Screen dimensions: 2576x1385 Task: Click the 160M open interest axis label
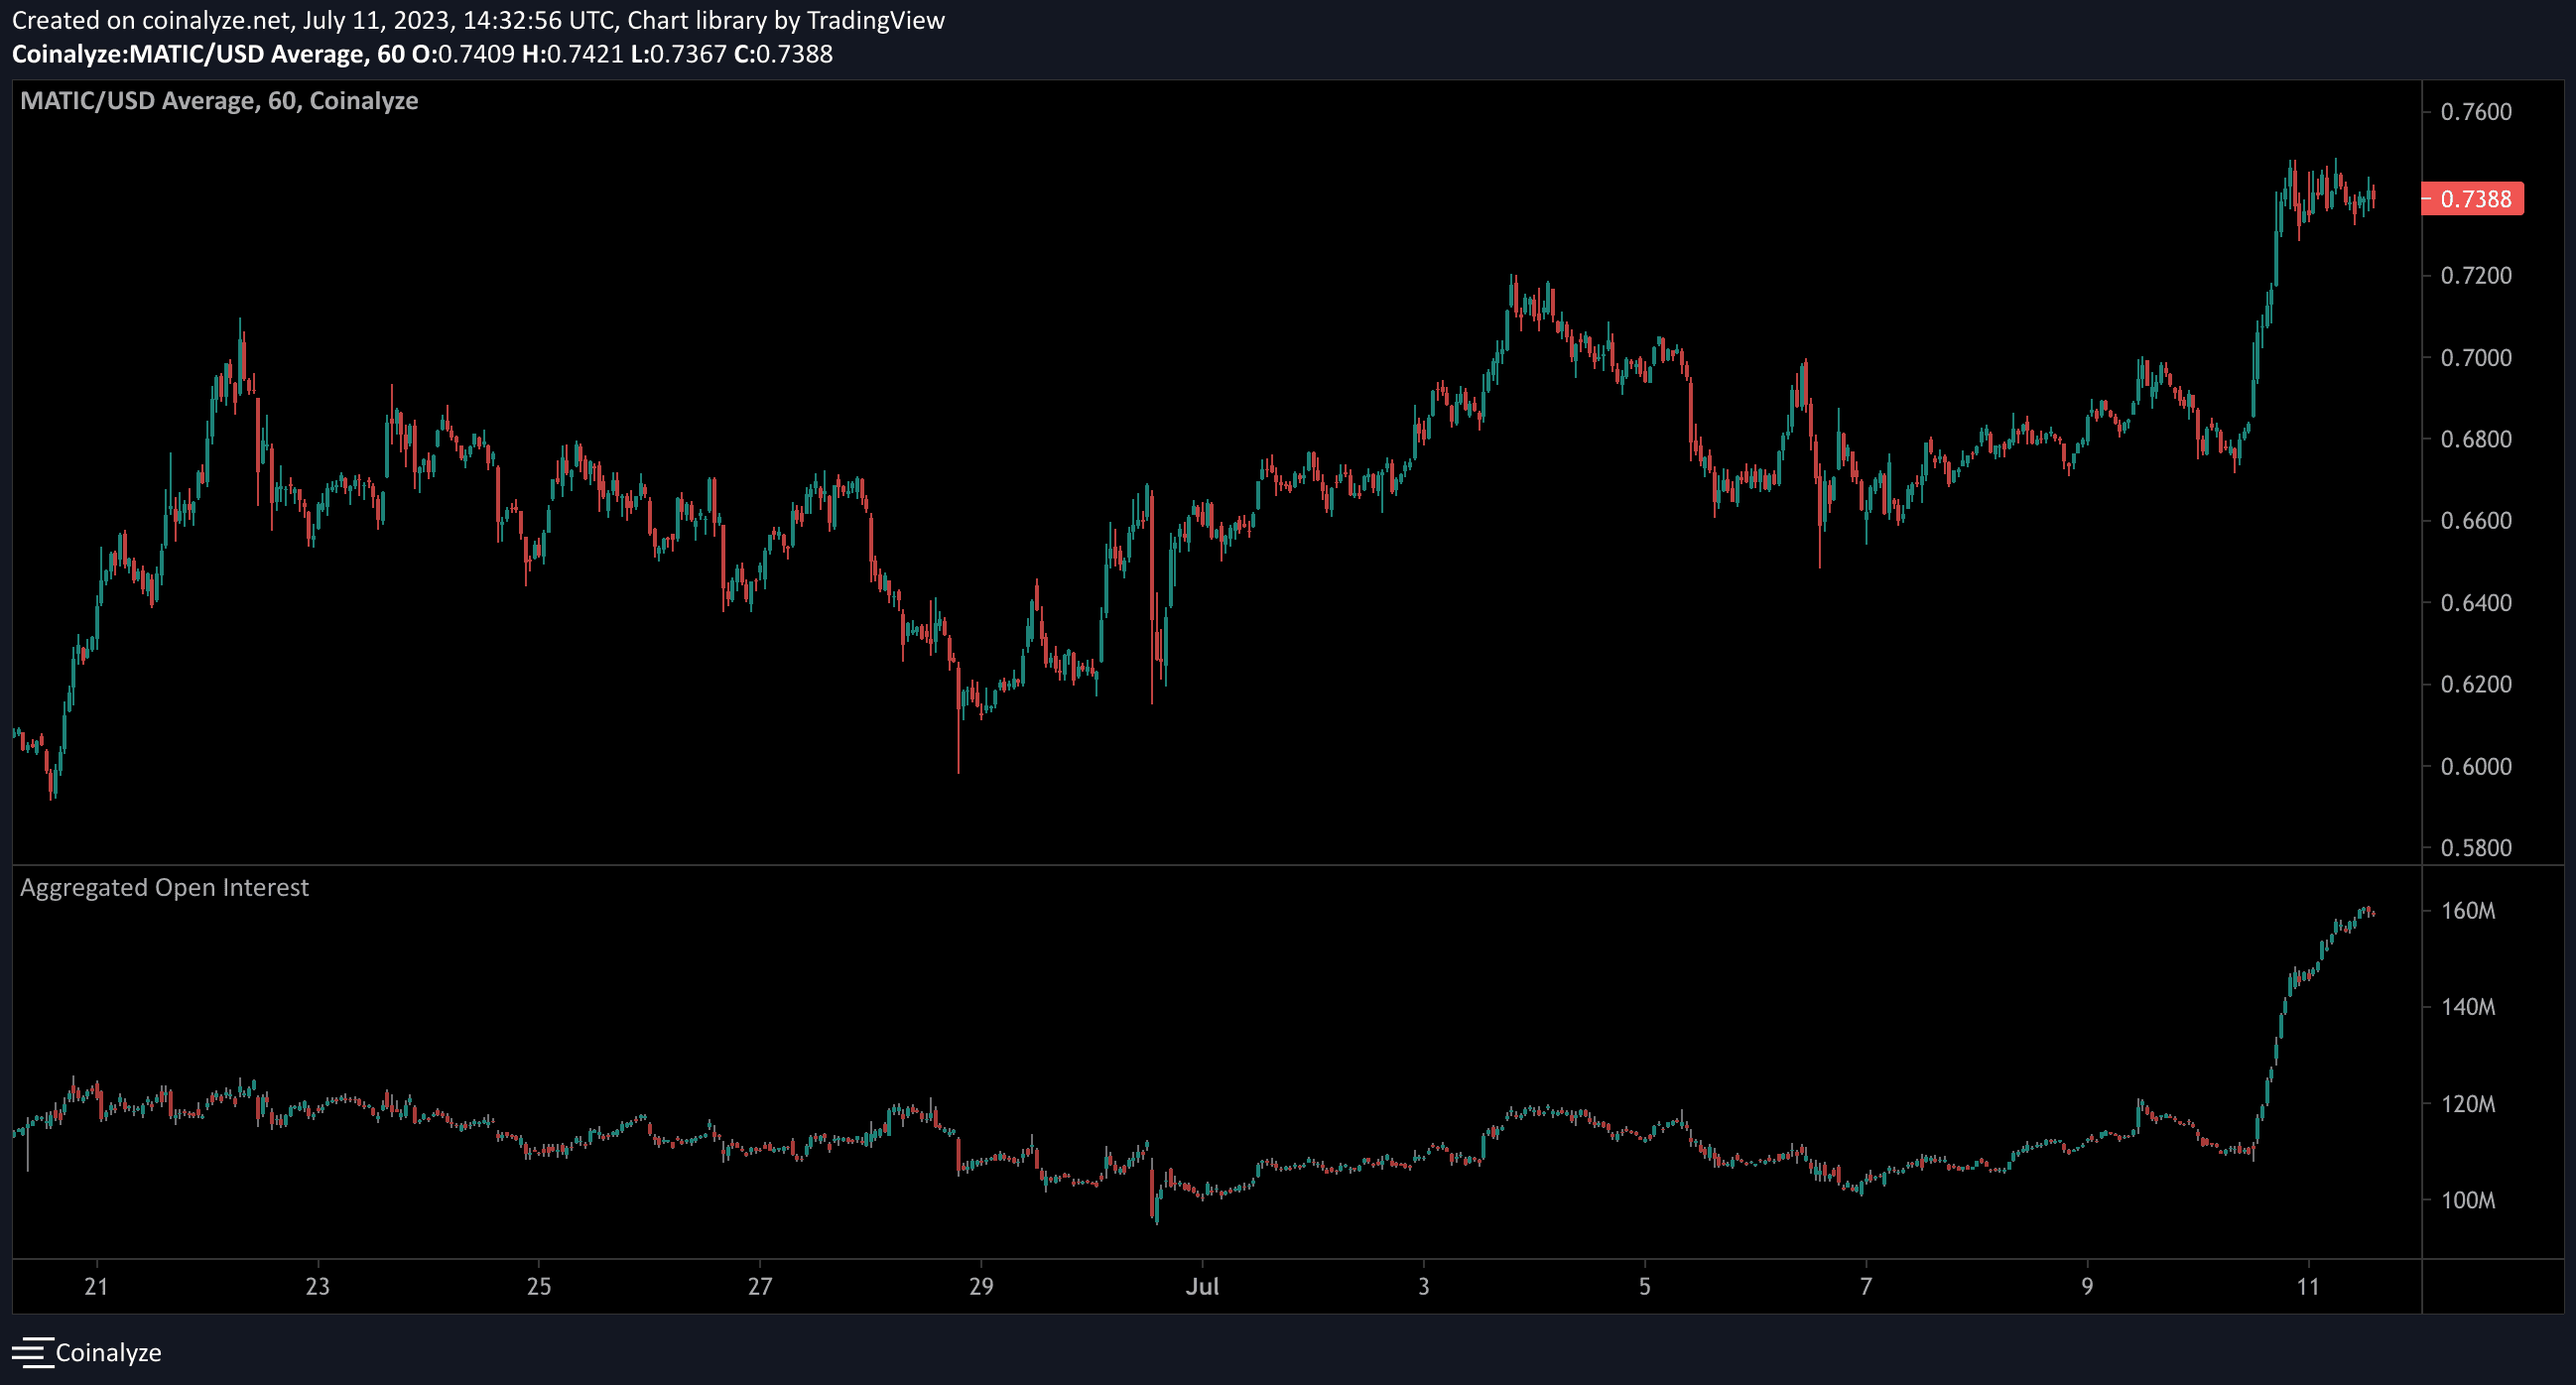click(x=2468, y=911)
